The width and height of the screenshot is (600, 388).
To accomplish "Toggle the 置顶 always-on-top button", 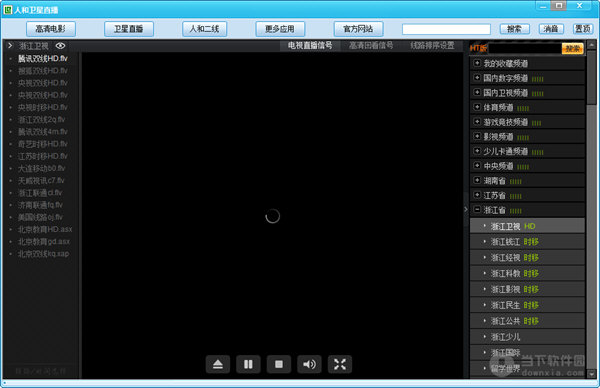I will click(x=583, y=29).
